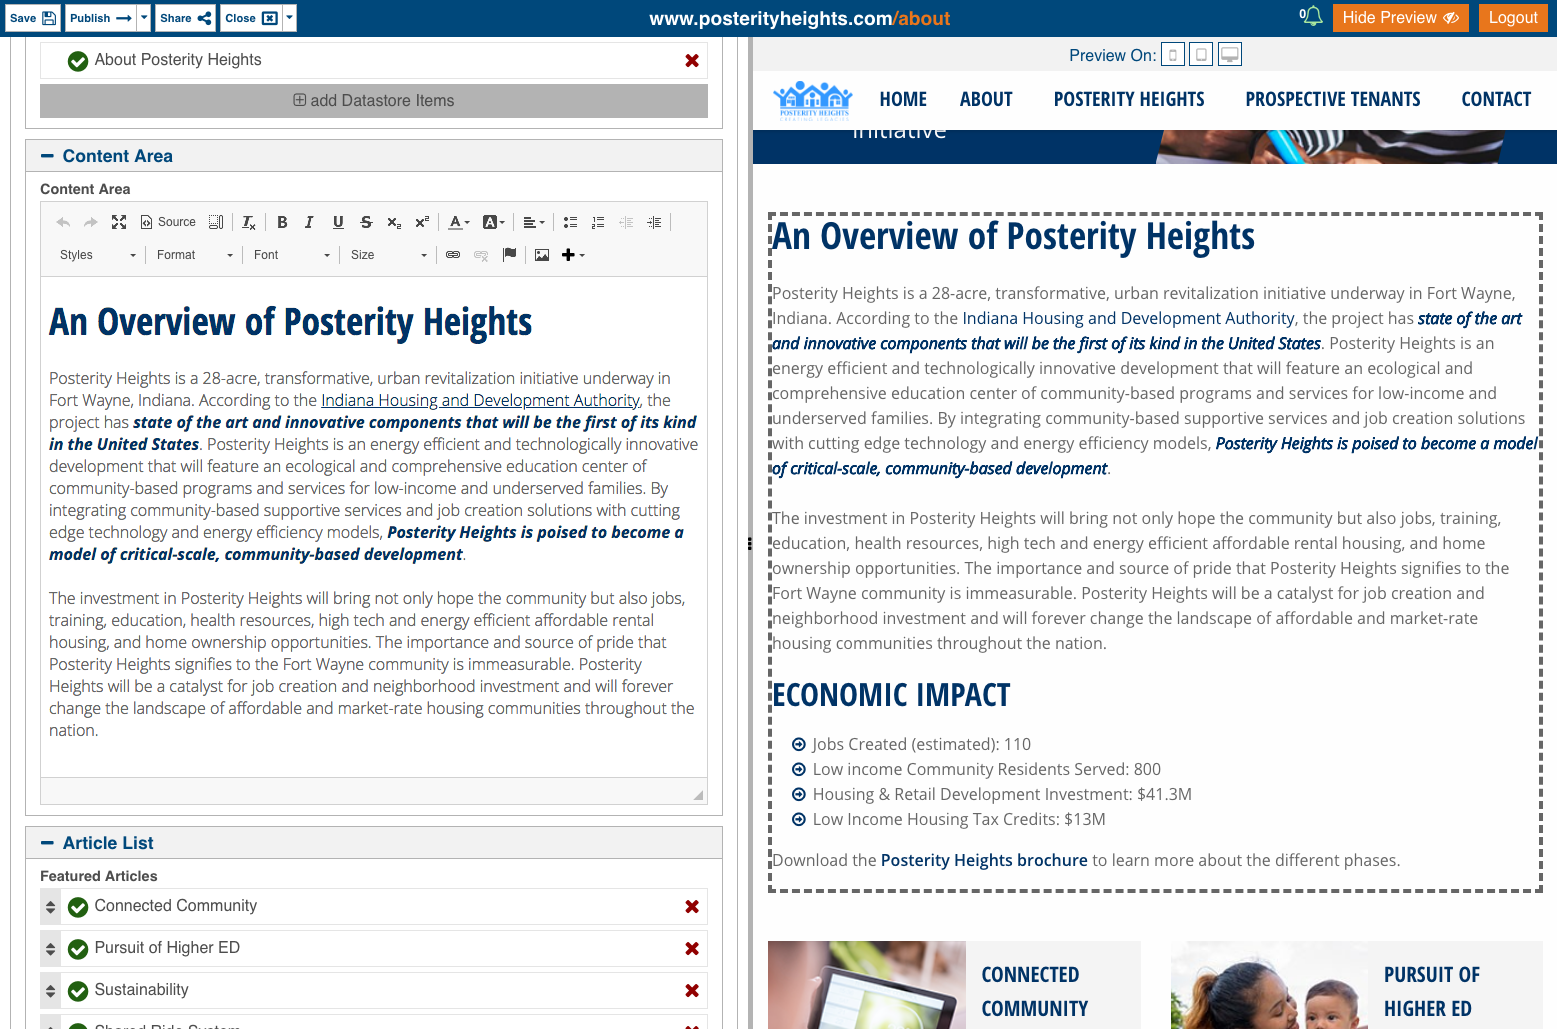Click the Redo arrow in editor toolbar
This screenshot has width=1557, height=1029.
[91, 222]
